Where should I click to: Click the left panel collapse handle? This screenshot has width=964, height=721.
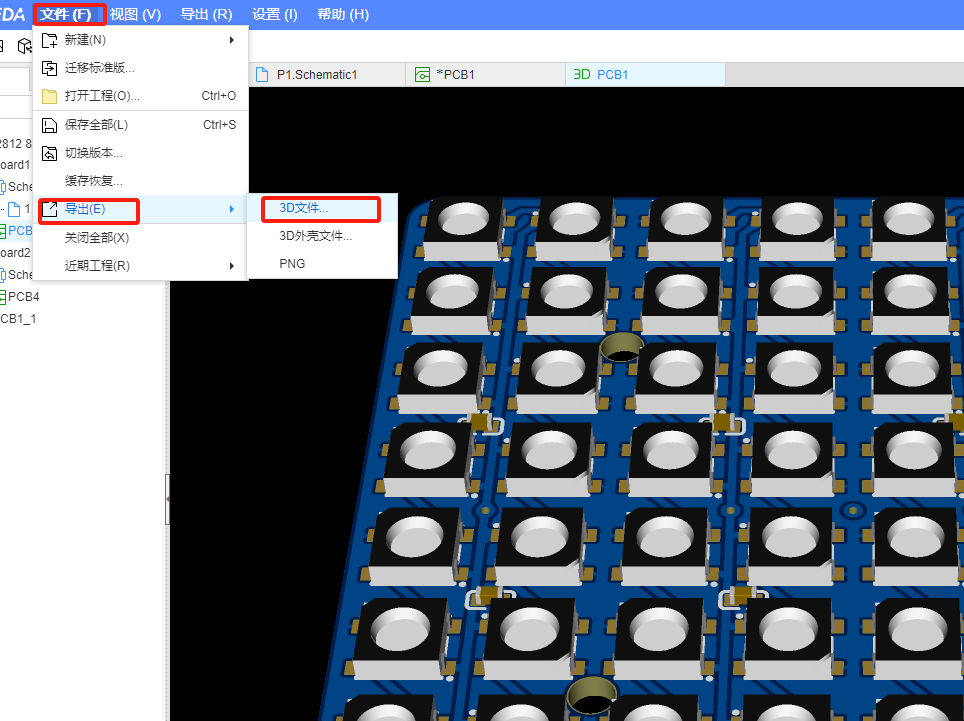click(x=167, y=499)
